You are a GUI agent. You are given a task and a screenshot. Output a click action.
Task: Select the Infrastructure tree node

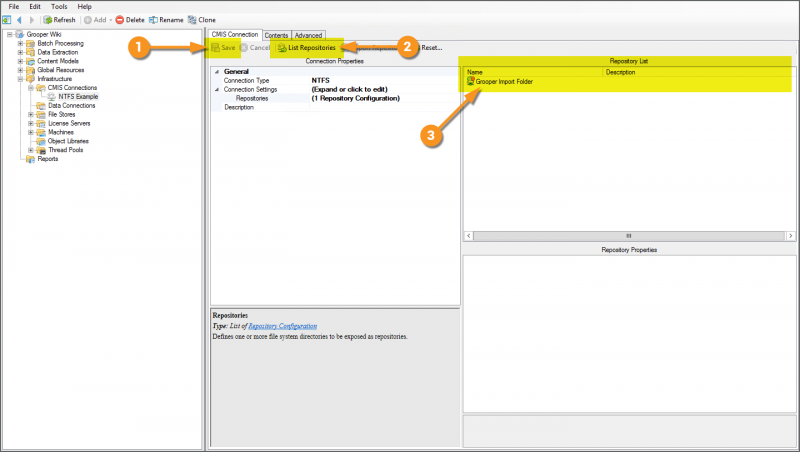pyautogui.click(x=55, y=79)
